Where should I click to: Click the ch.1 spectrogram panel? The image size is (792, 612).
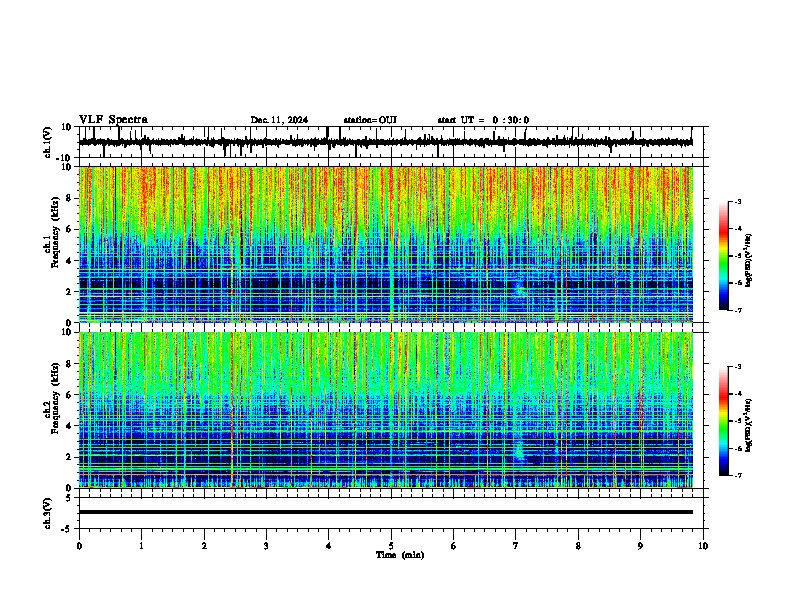coord(386,244)
